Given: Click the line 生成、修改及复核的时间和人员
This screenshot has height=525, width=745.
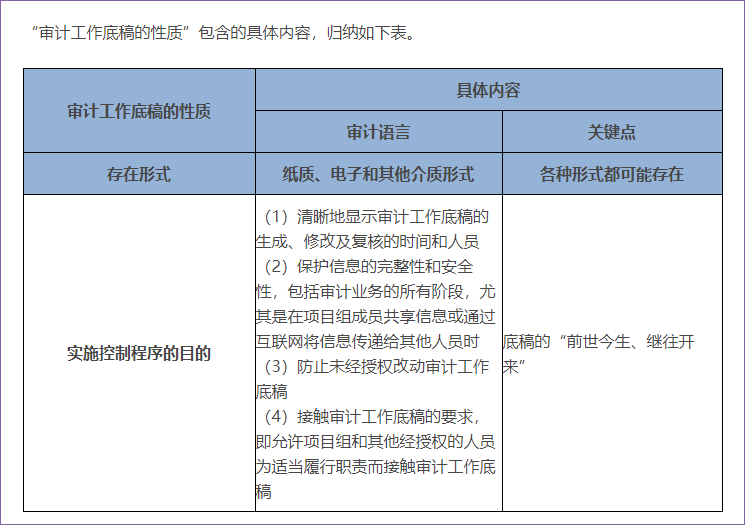Looking at the screenshot, I should click(367, 241).
